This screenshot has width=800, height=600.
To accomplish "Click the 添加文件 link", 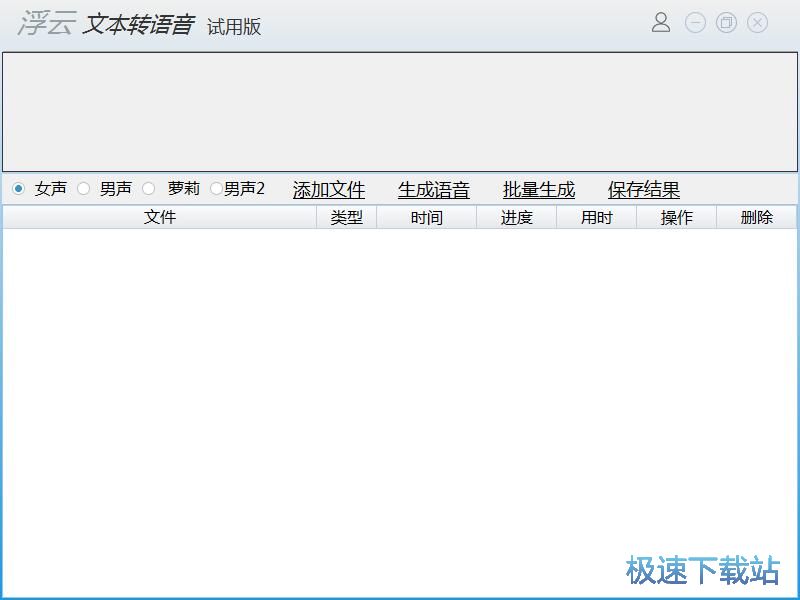I will (329, 190).
